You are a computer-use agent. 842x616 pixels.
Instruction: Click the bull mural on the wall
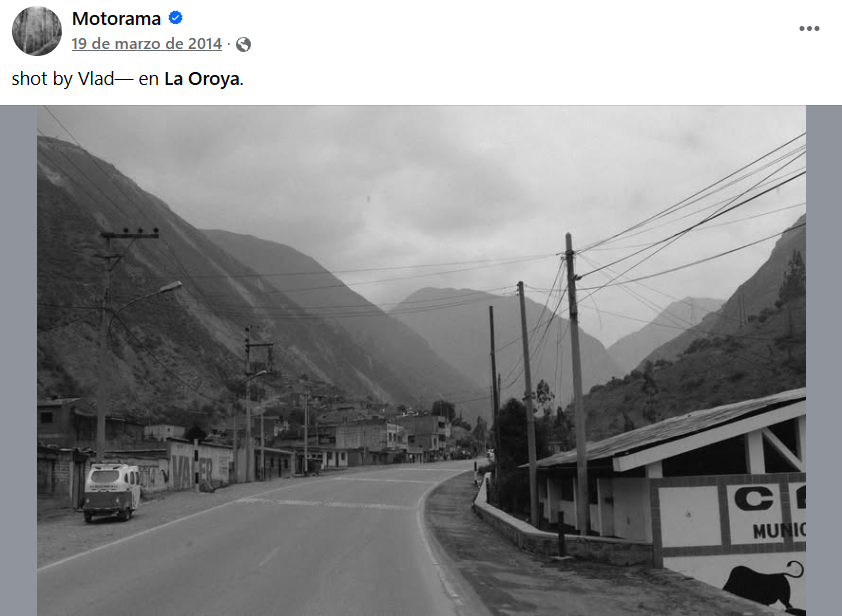click(x=765, y=585)
